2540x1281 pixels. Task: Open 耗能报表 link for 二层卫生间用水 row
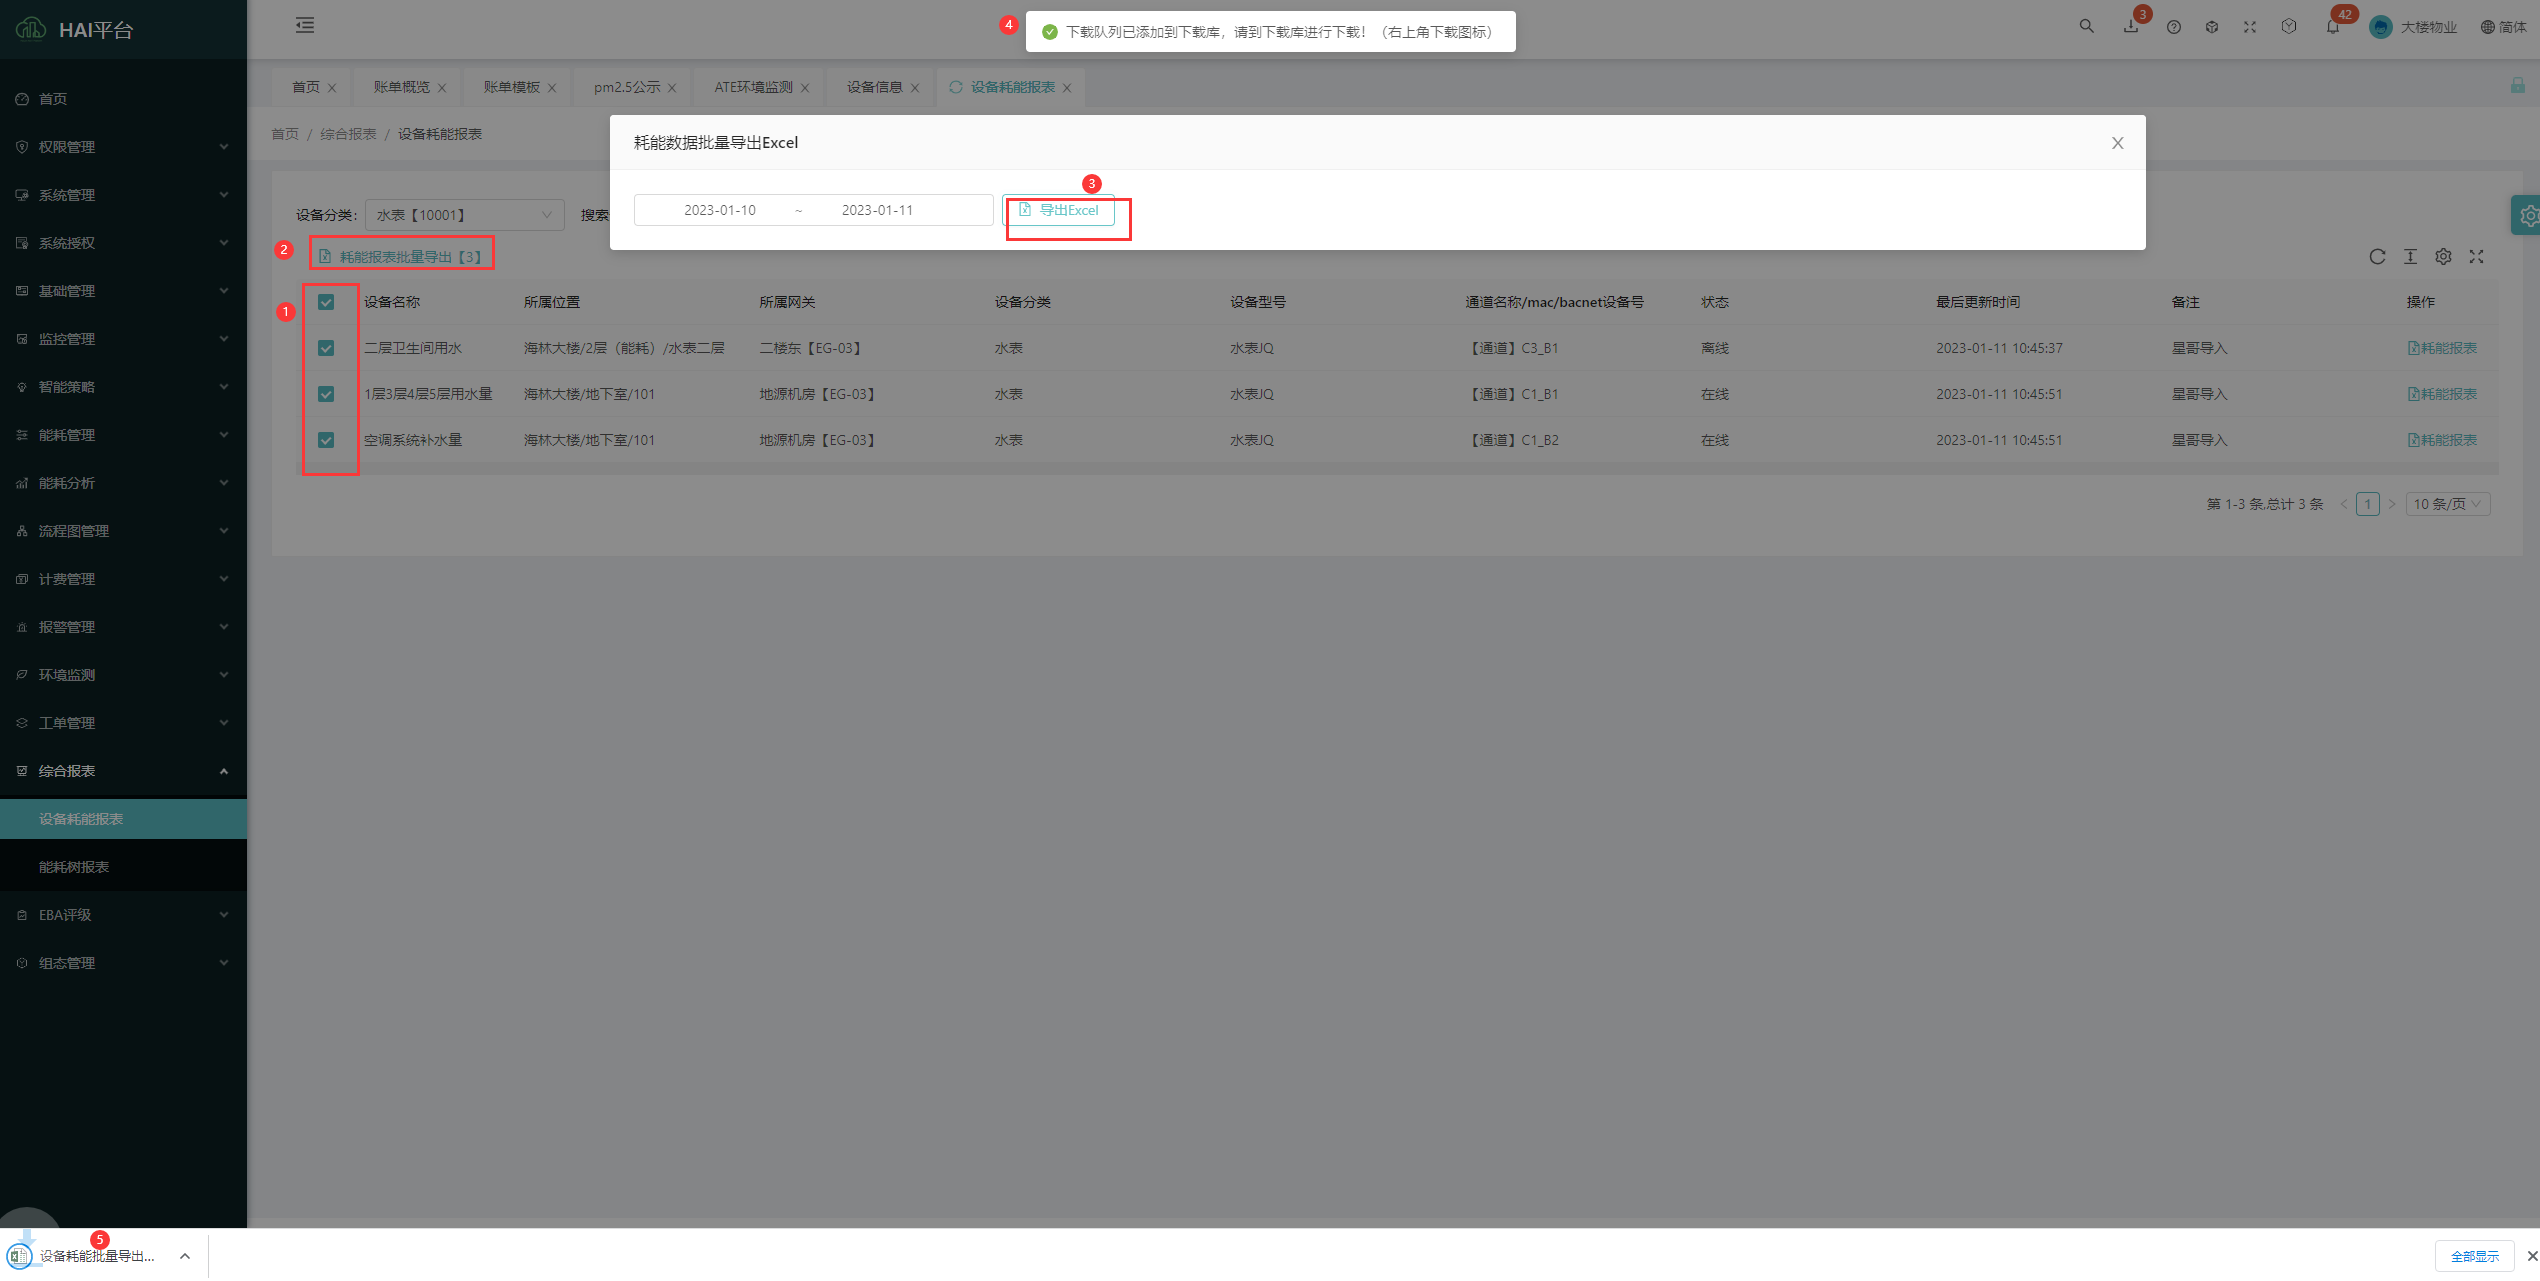(x=2442, y=348)
